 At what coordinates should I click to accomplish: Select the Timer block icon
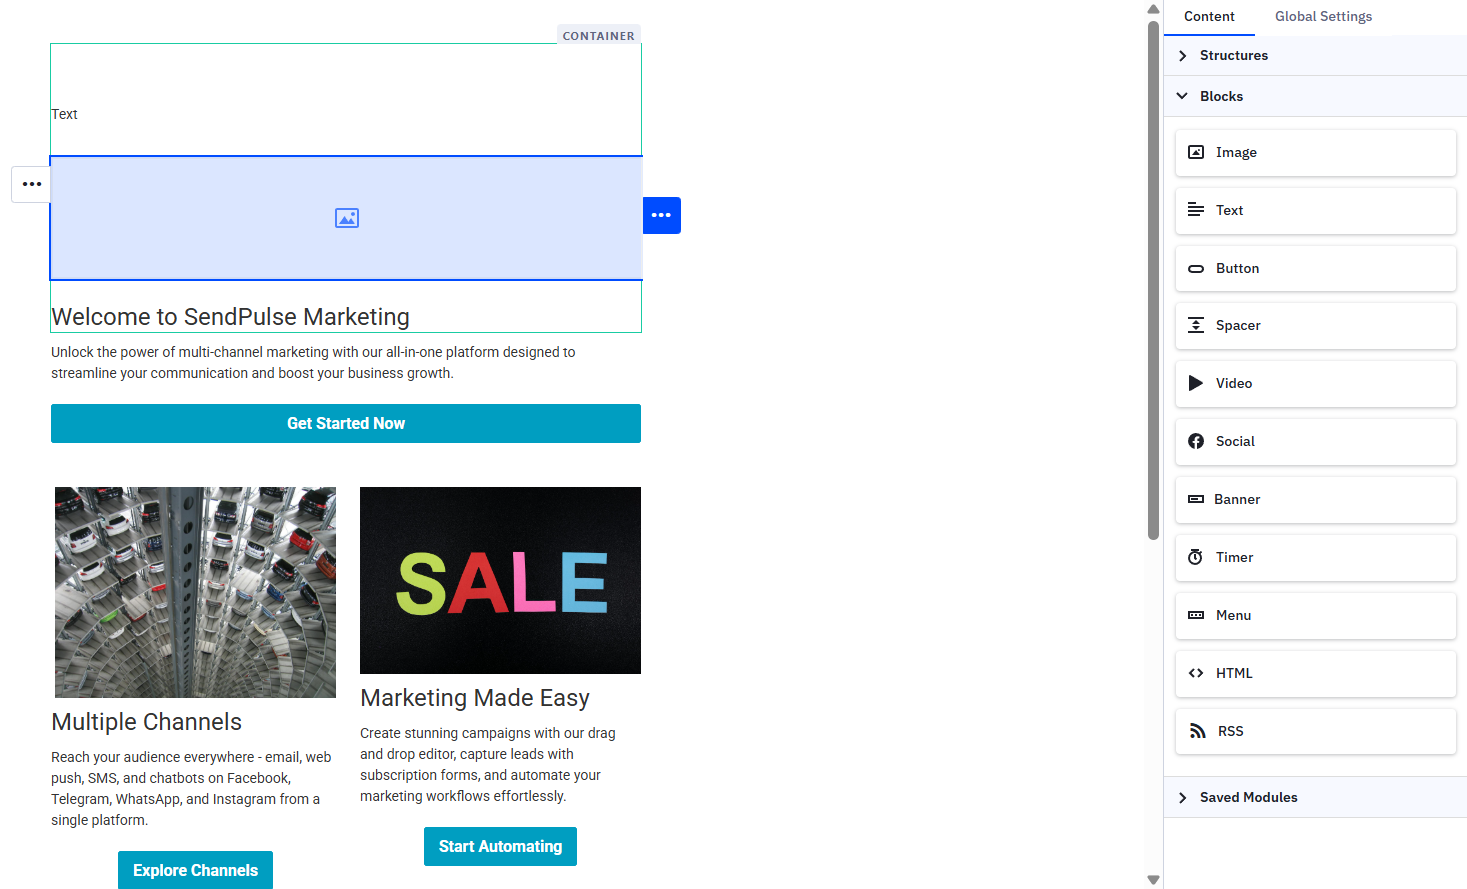tap(1196, 557)
